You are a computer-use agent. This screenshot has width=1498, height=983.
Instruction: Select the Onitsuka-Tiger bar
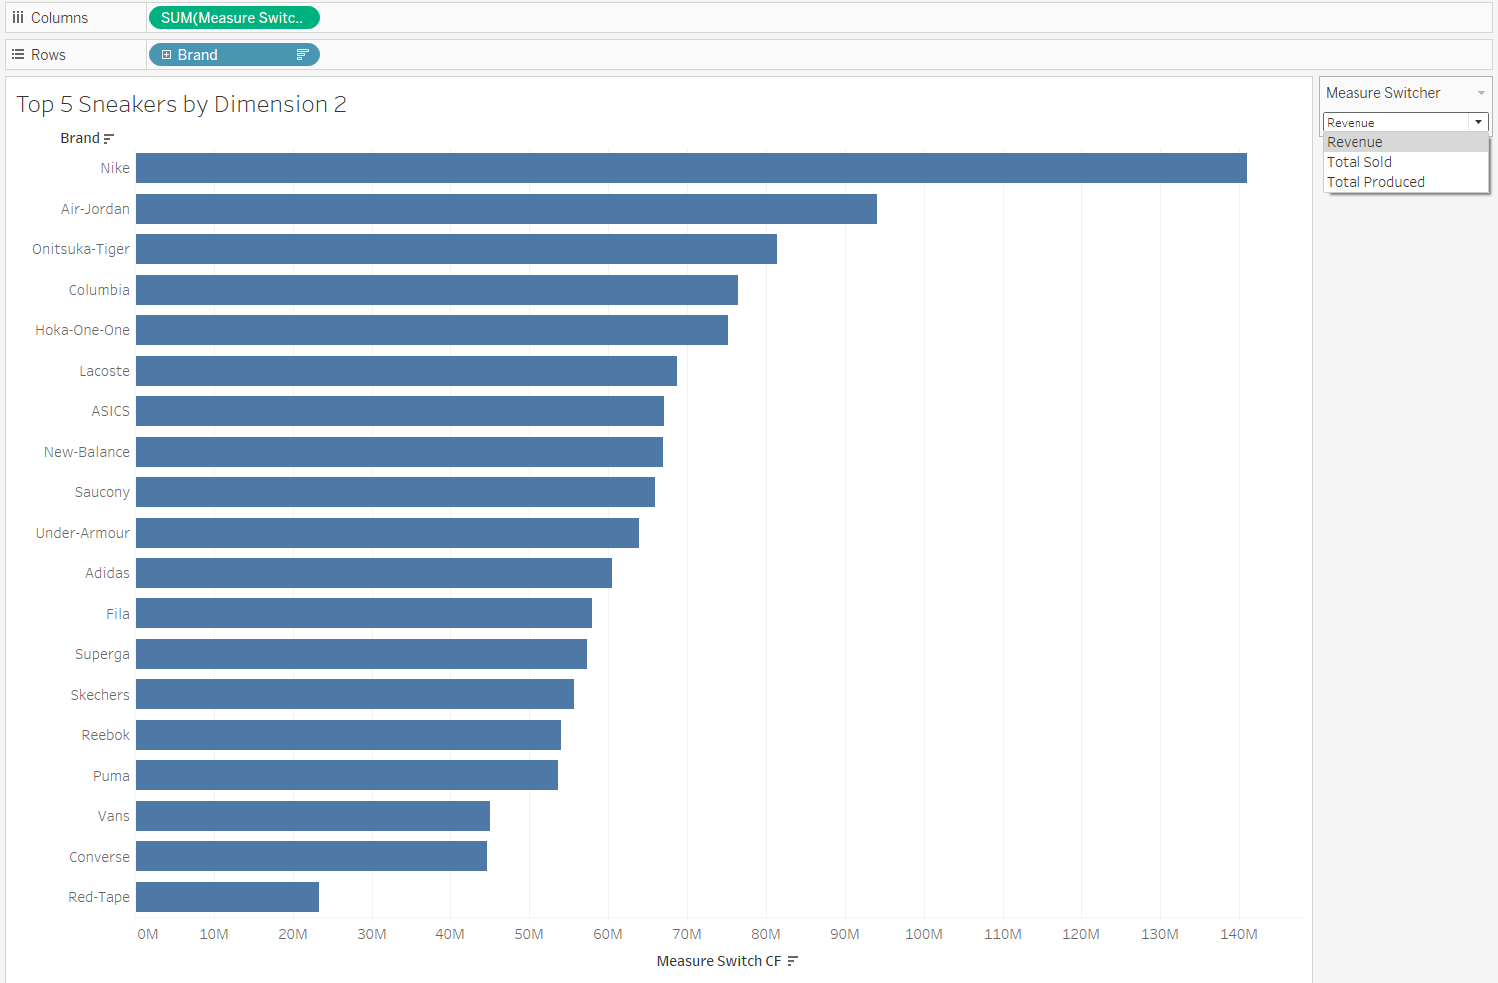(x=456, y=249)
